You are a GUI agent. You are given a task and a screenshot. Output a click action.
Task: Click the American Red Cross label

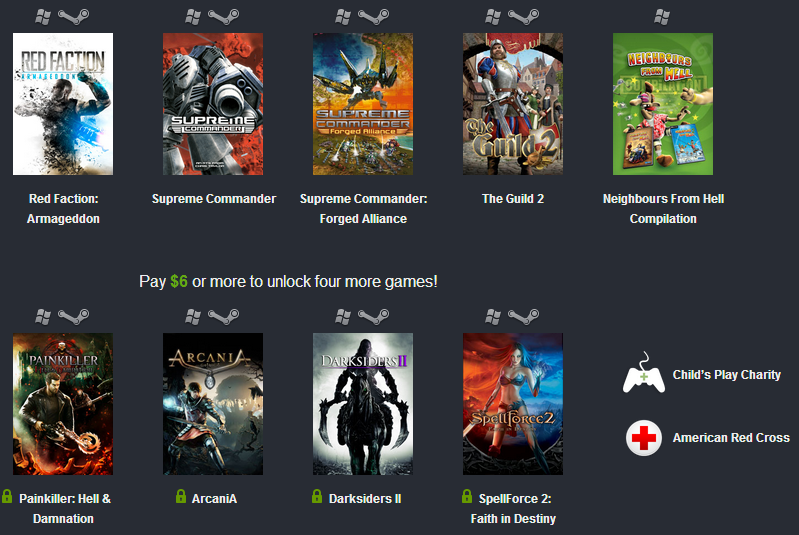(731, 438)
